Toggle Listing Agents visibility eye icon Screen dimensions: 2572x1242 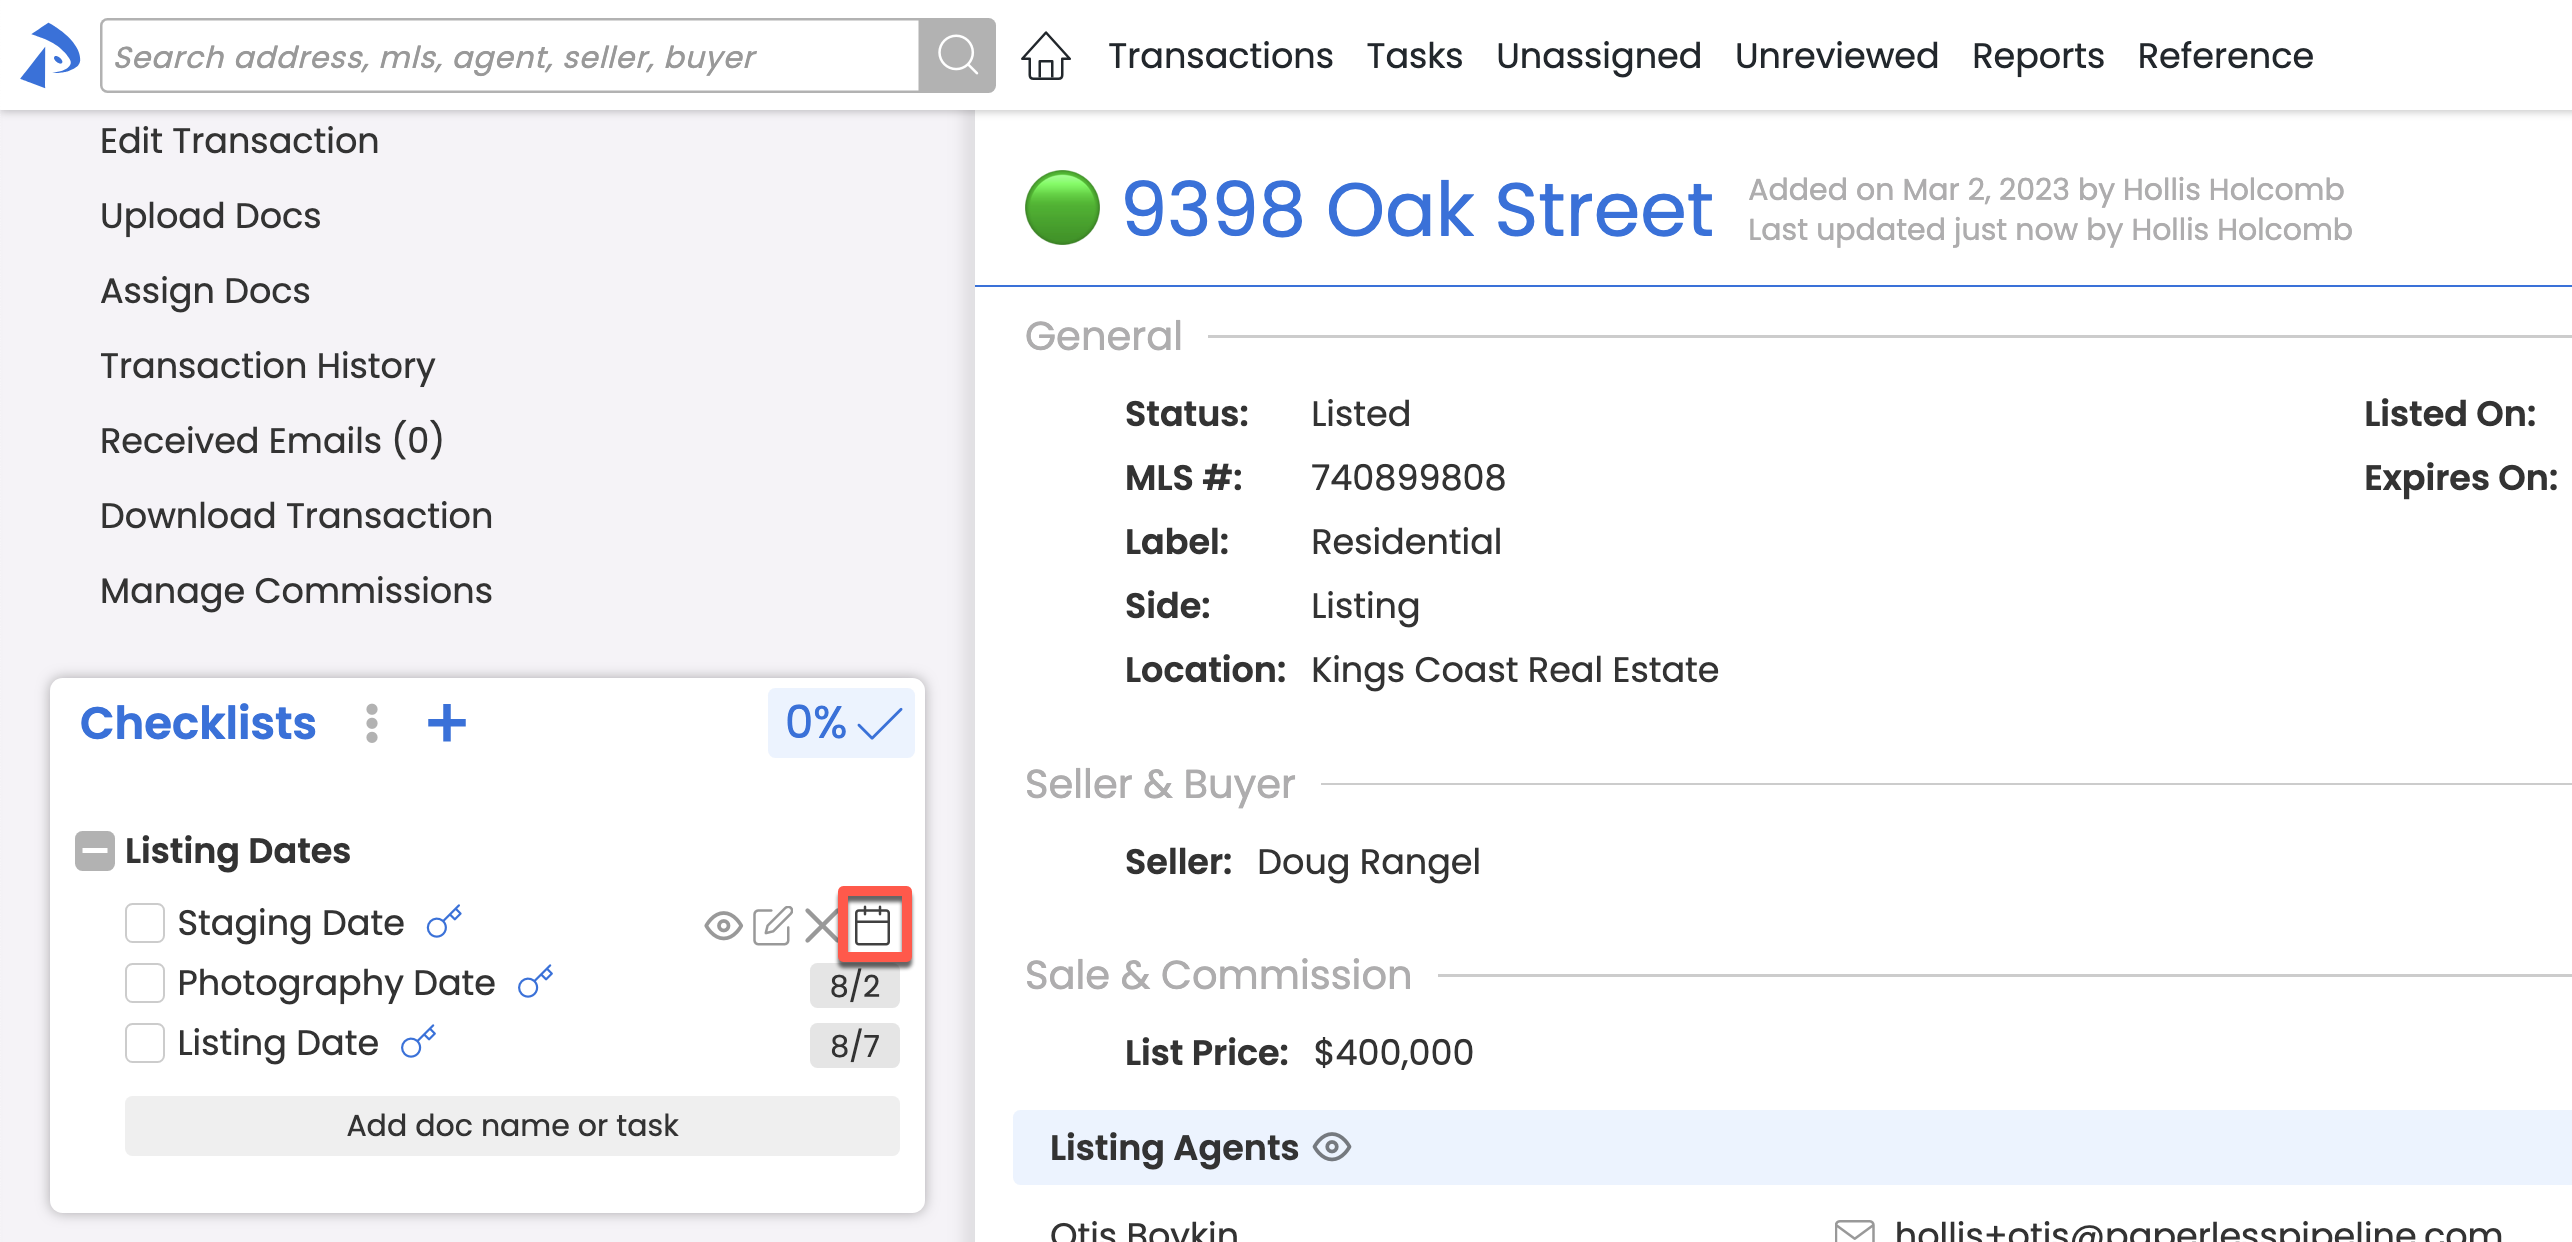pos(1332,1147)
